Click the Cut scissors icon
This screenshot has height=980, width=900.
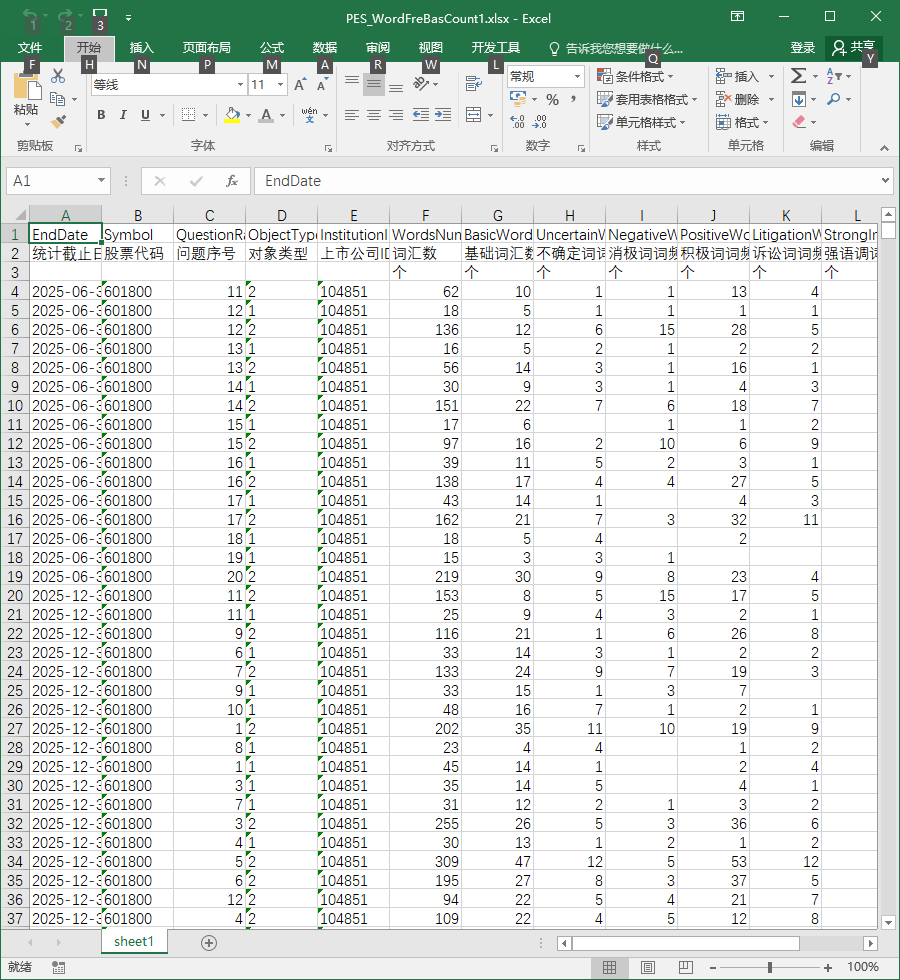click(x=58, y=76)
